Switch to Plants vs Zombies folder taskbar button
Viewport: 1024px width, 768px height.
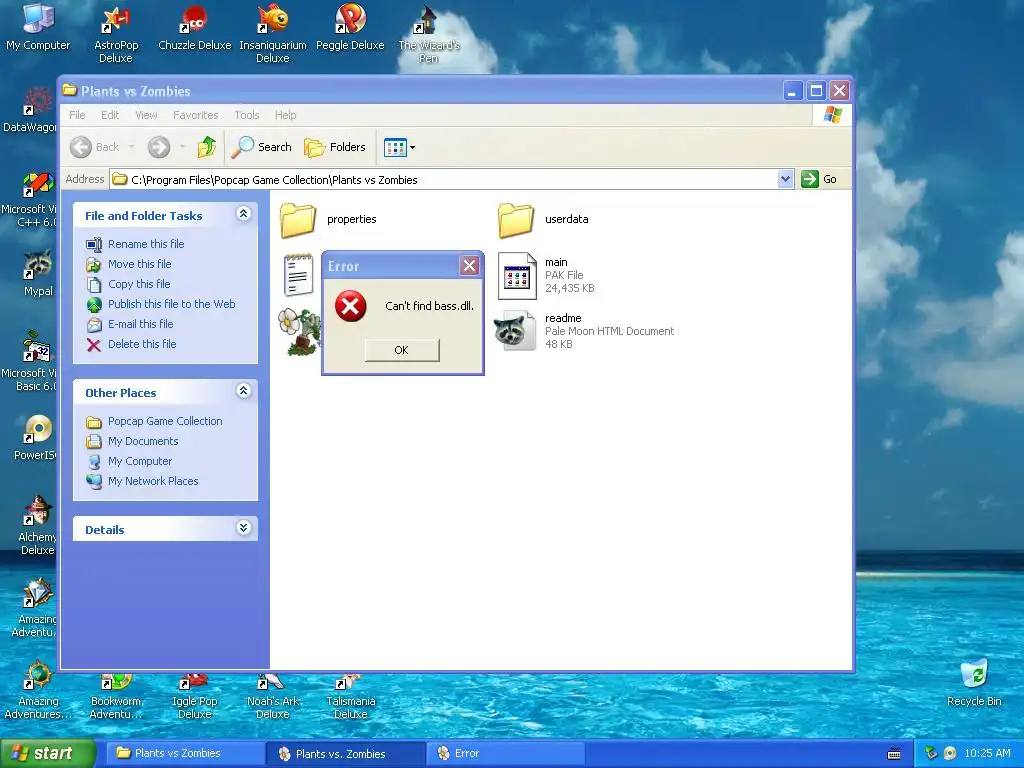[184, 754]
